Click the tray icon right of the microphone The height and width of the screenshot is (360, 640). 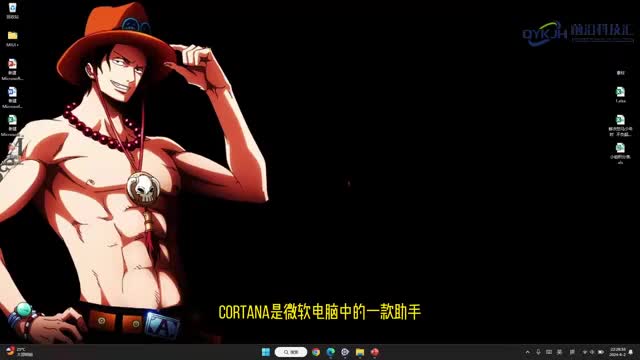(549, 352)
